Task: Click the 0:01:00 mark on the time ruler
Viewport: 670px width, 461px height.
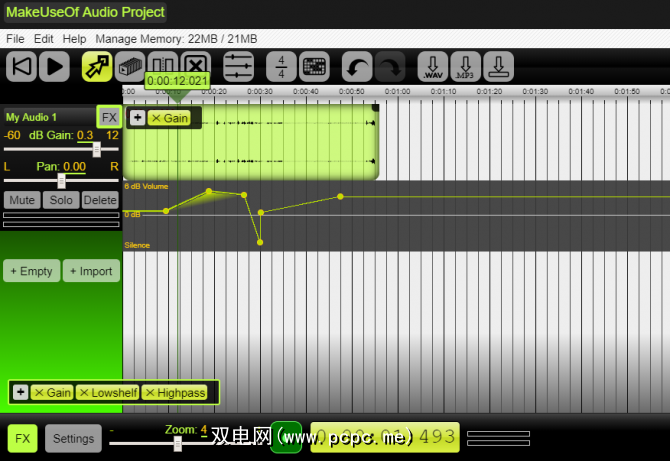Action: tap(397, 91)
